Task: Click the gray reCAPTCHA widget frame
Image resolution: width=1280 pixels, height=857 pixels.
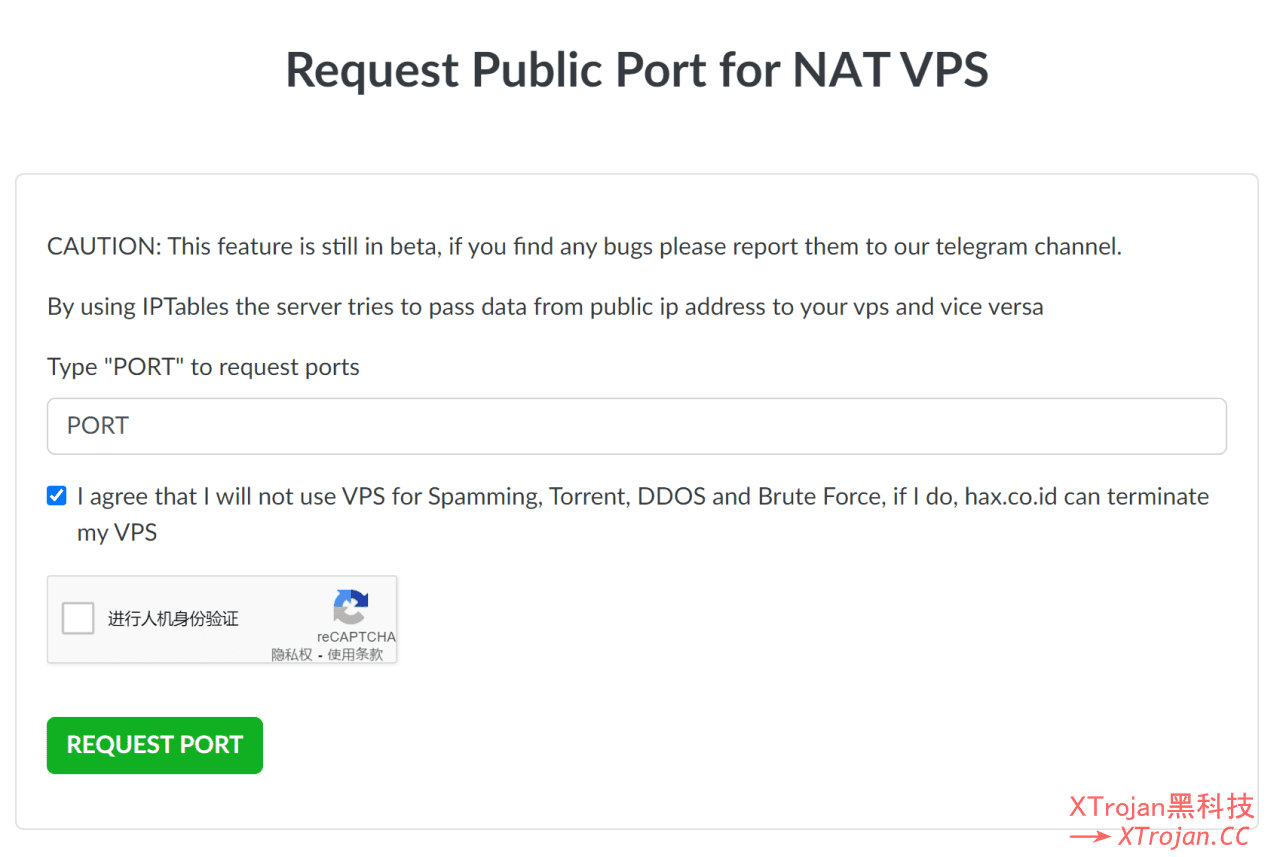Action: click(222, 620)
